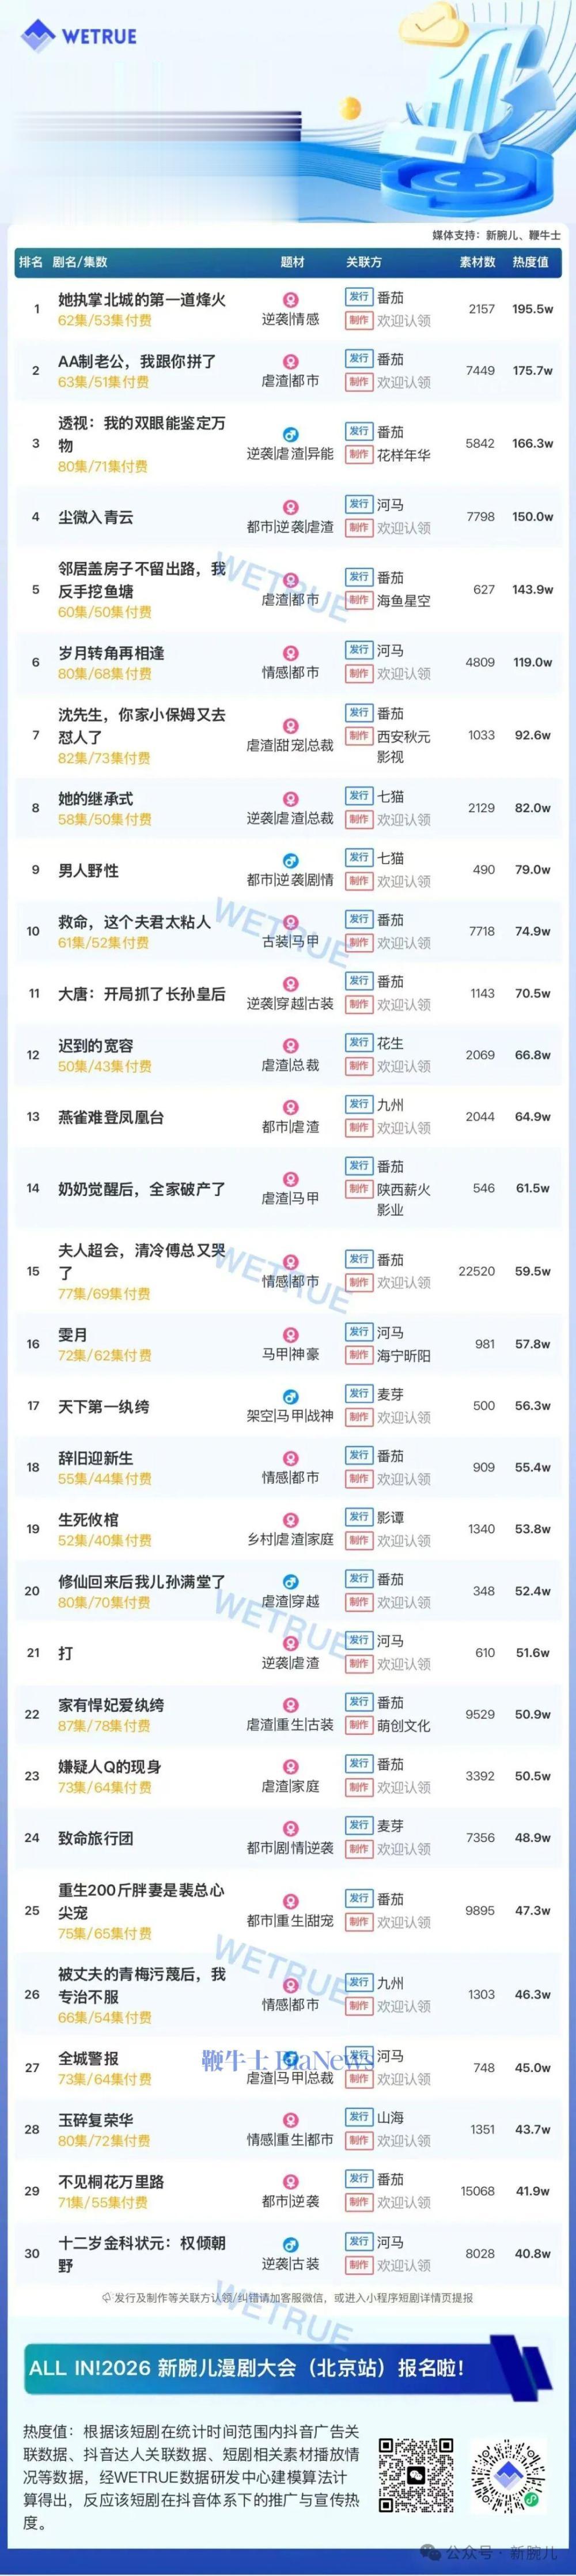Viewport: 576px width, 2576px height.
Task: Click heat value 195.5w in rank 1
Action: [532, 309]
